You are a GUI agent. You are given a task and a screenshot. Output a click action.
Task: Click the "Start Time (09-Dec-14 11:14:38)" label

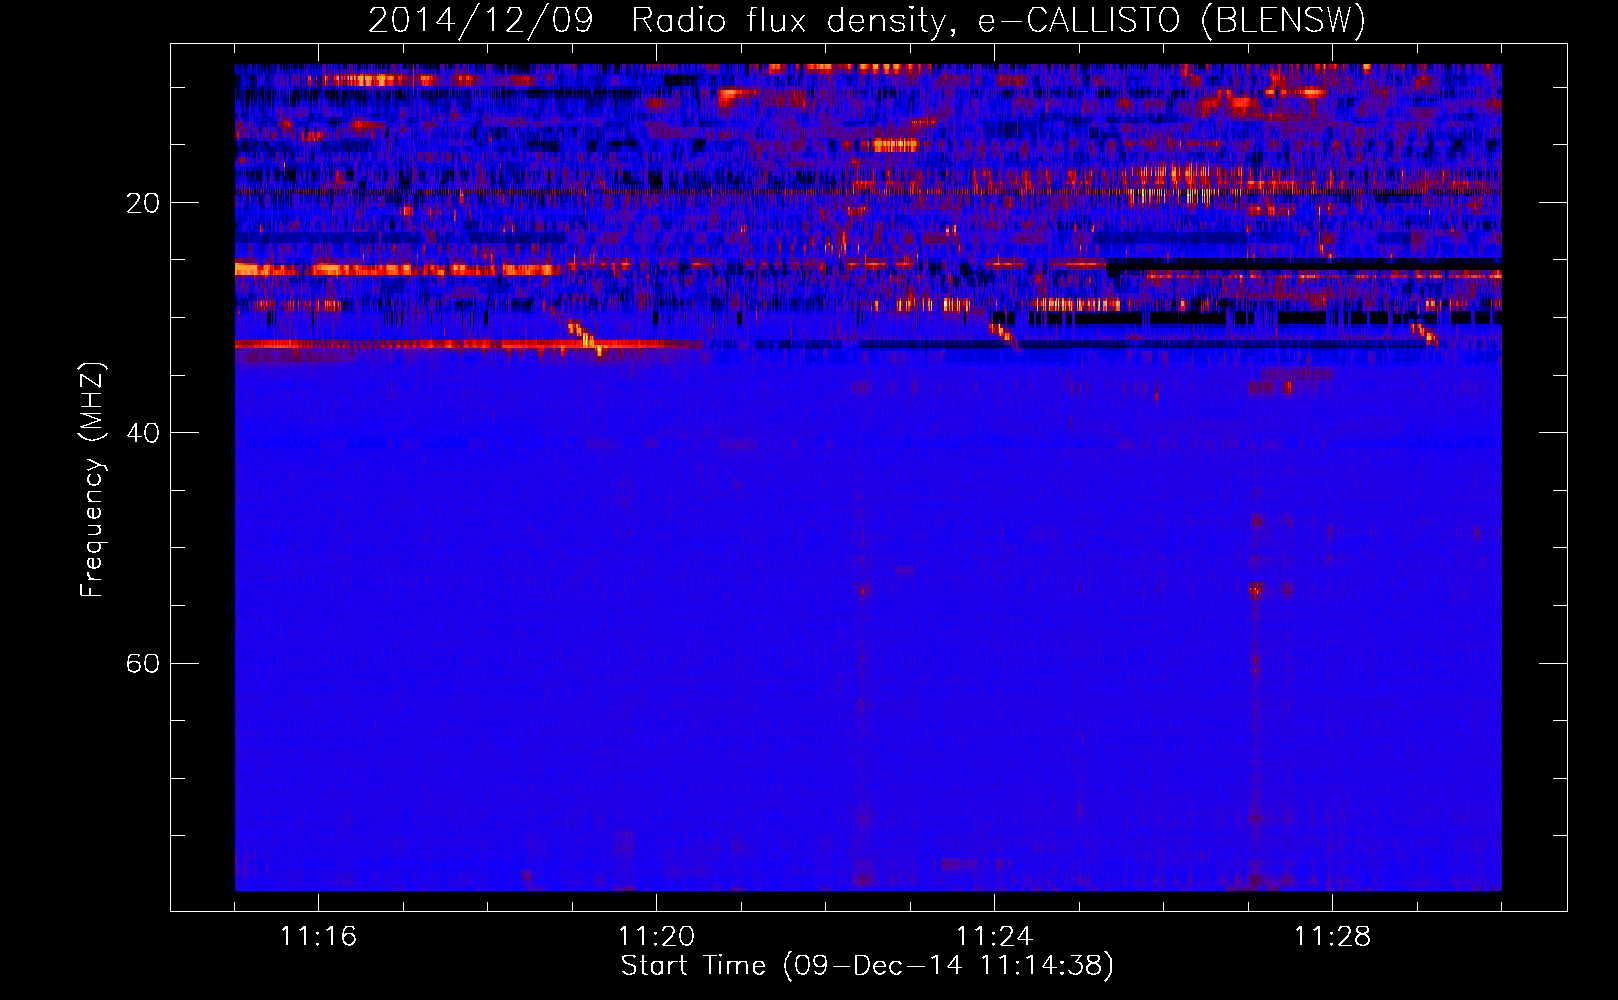[867, 966]
